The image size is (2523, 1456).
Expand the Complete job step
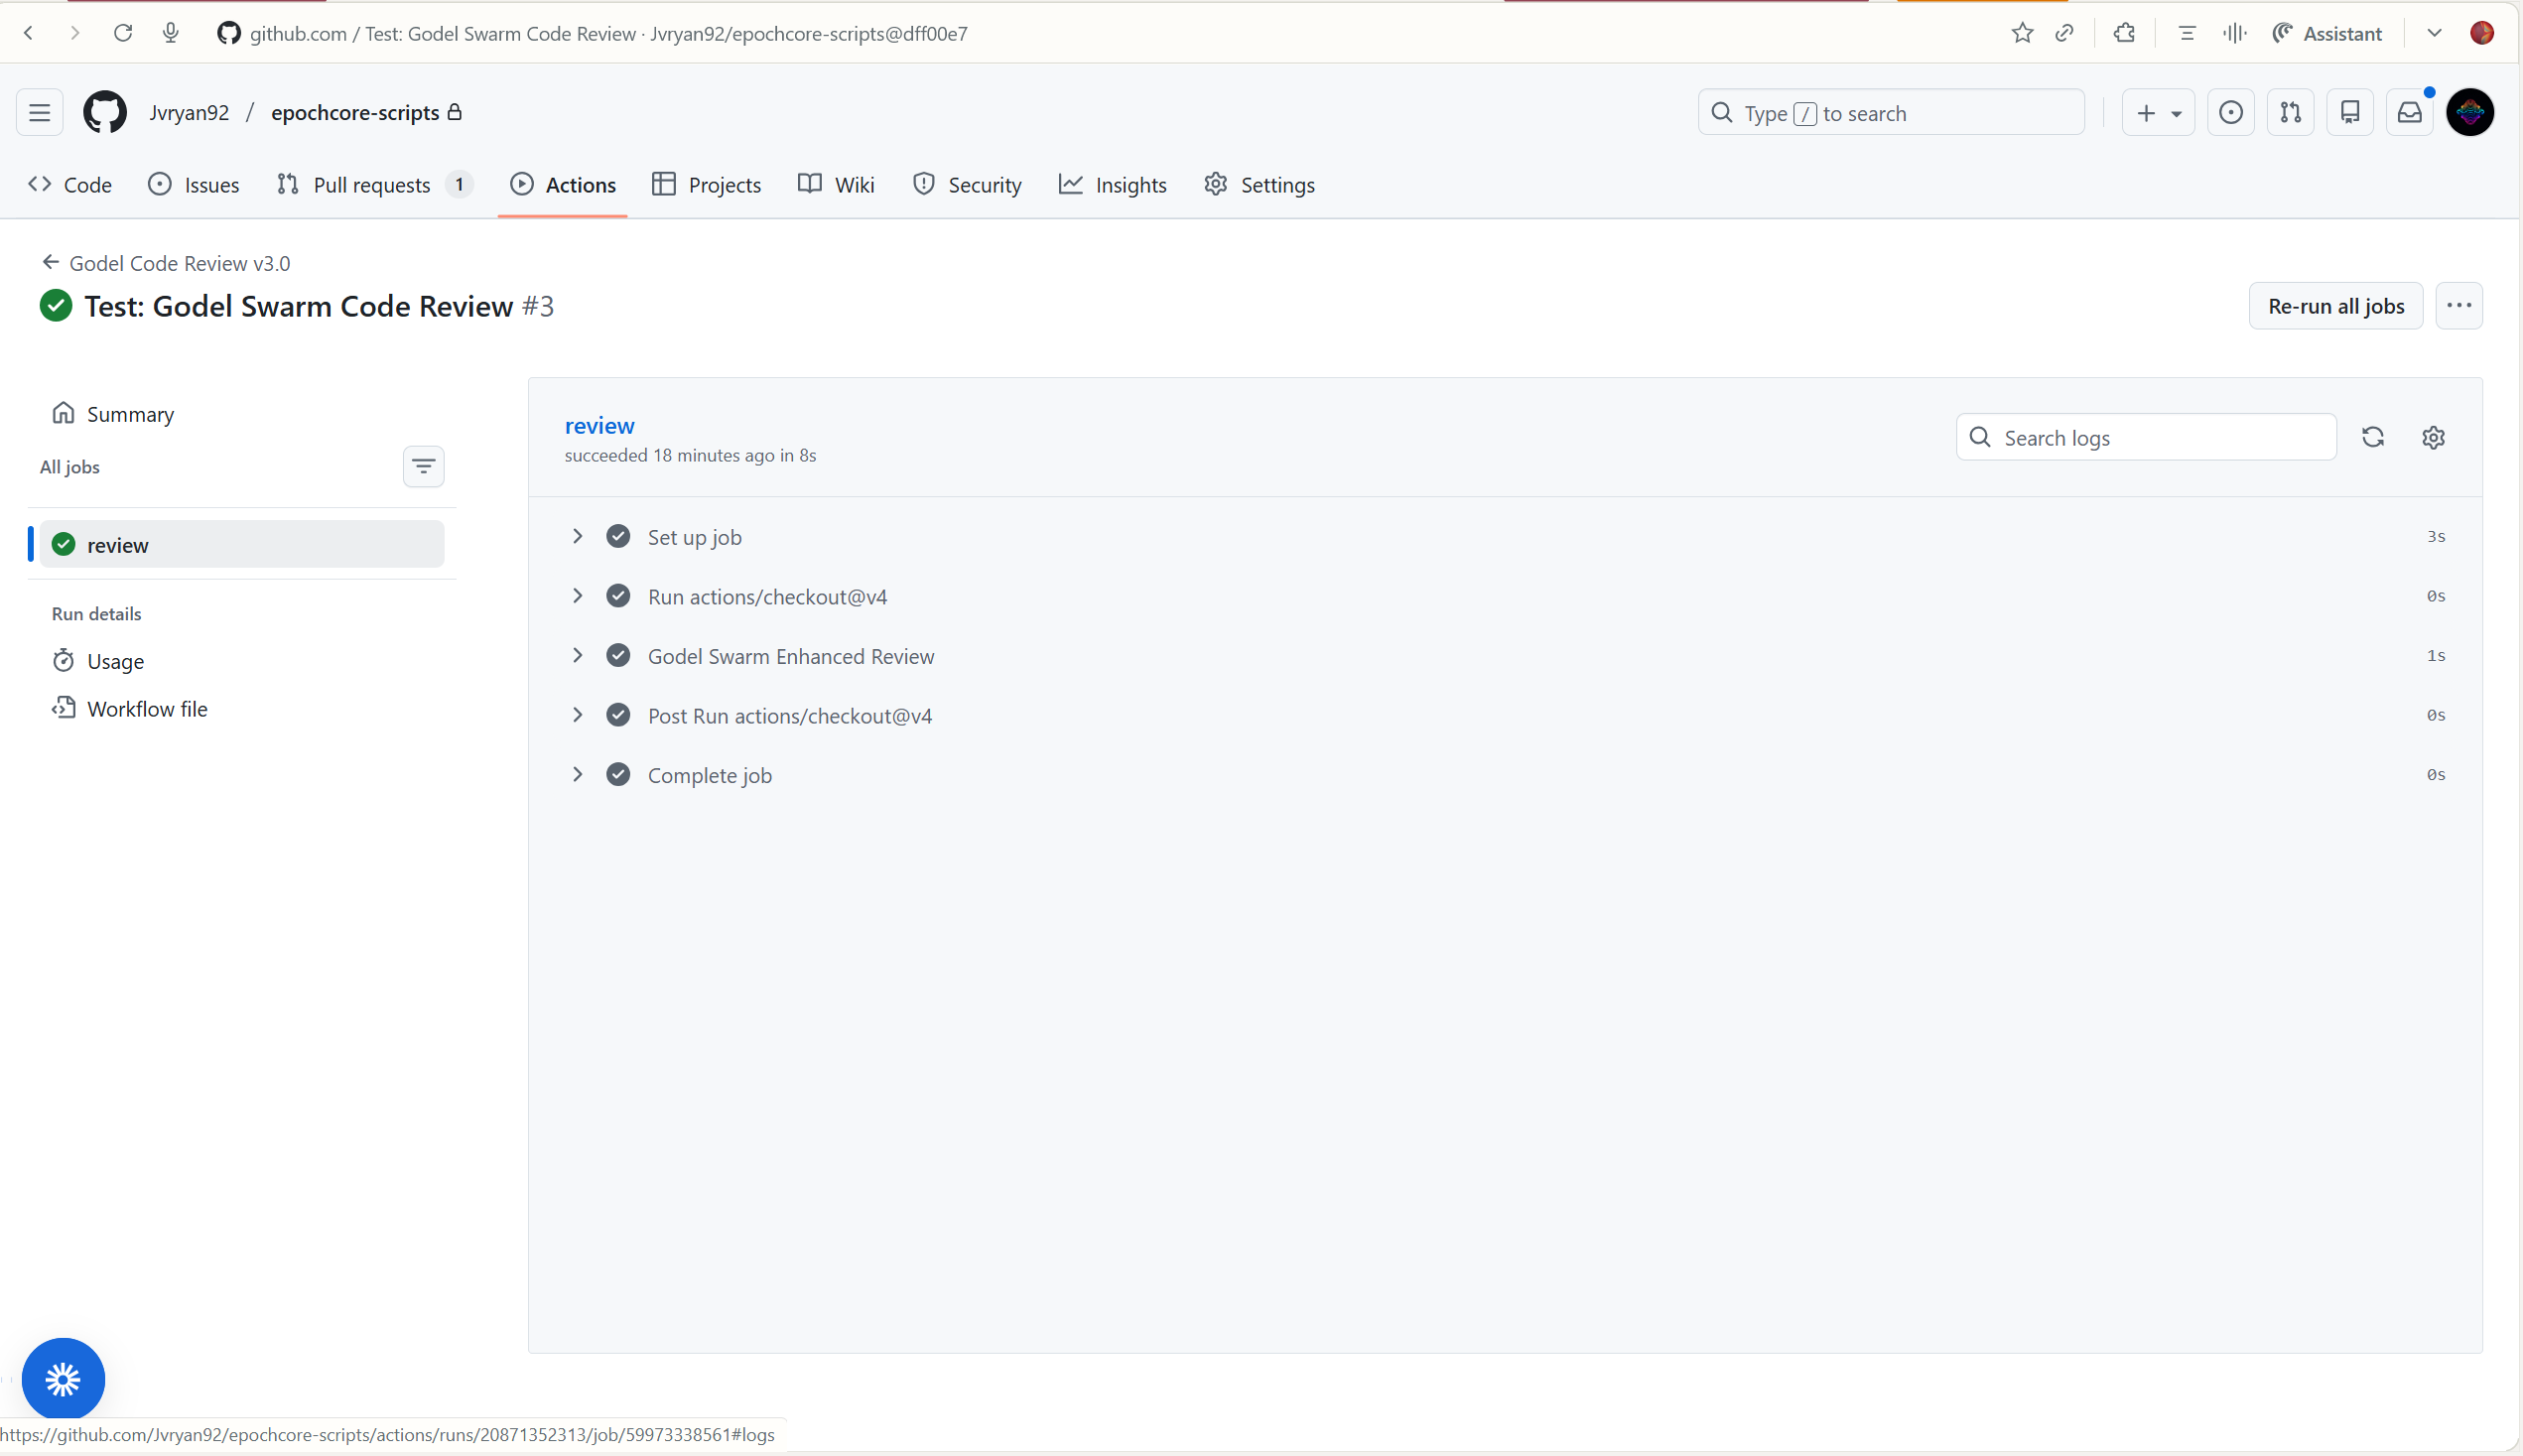(x=578, y=774)
